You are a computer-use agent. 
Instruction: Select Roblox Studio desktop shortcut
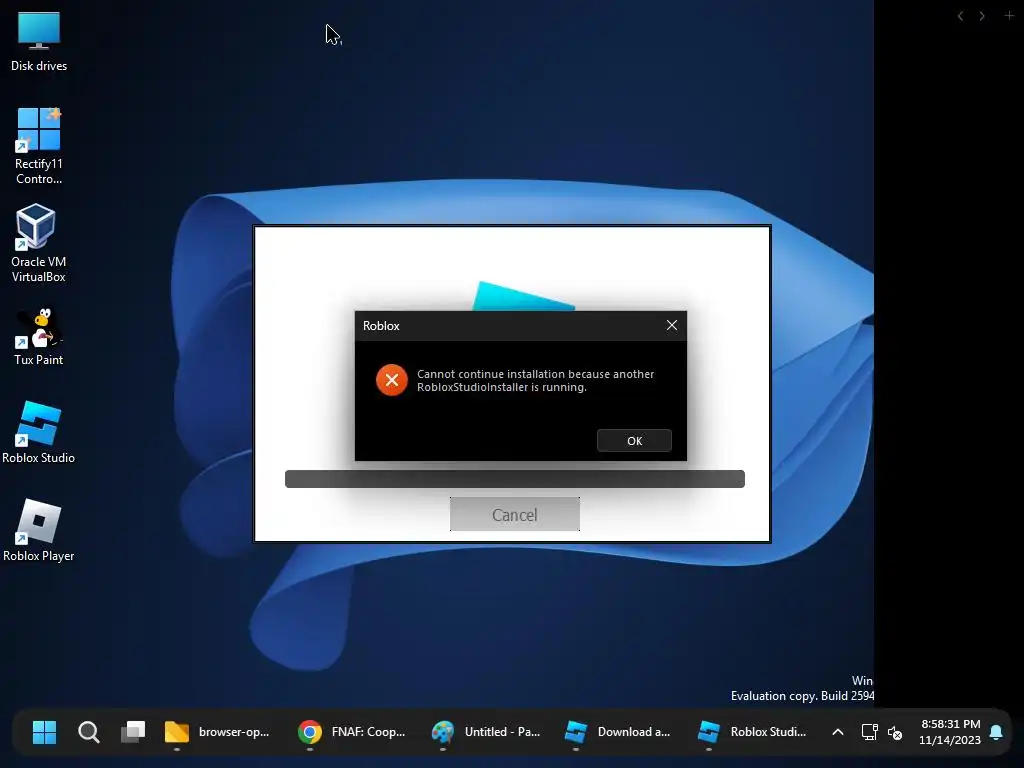[x=39, y=432]
